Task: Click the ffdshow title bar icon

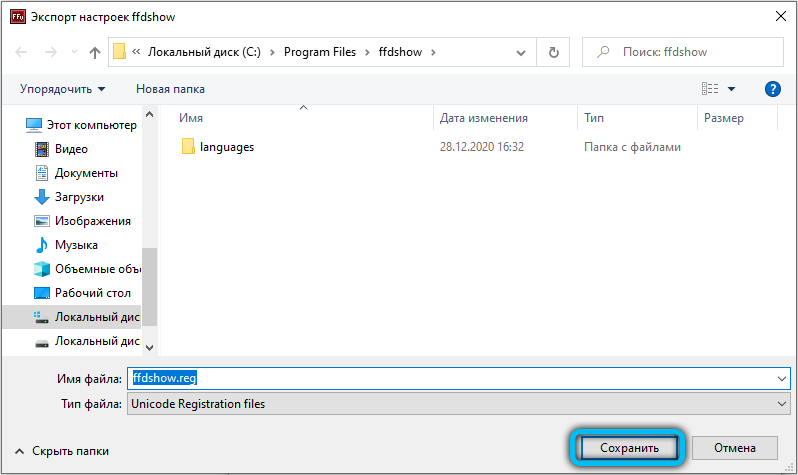Action: coord(18,17)
